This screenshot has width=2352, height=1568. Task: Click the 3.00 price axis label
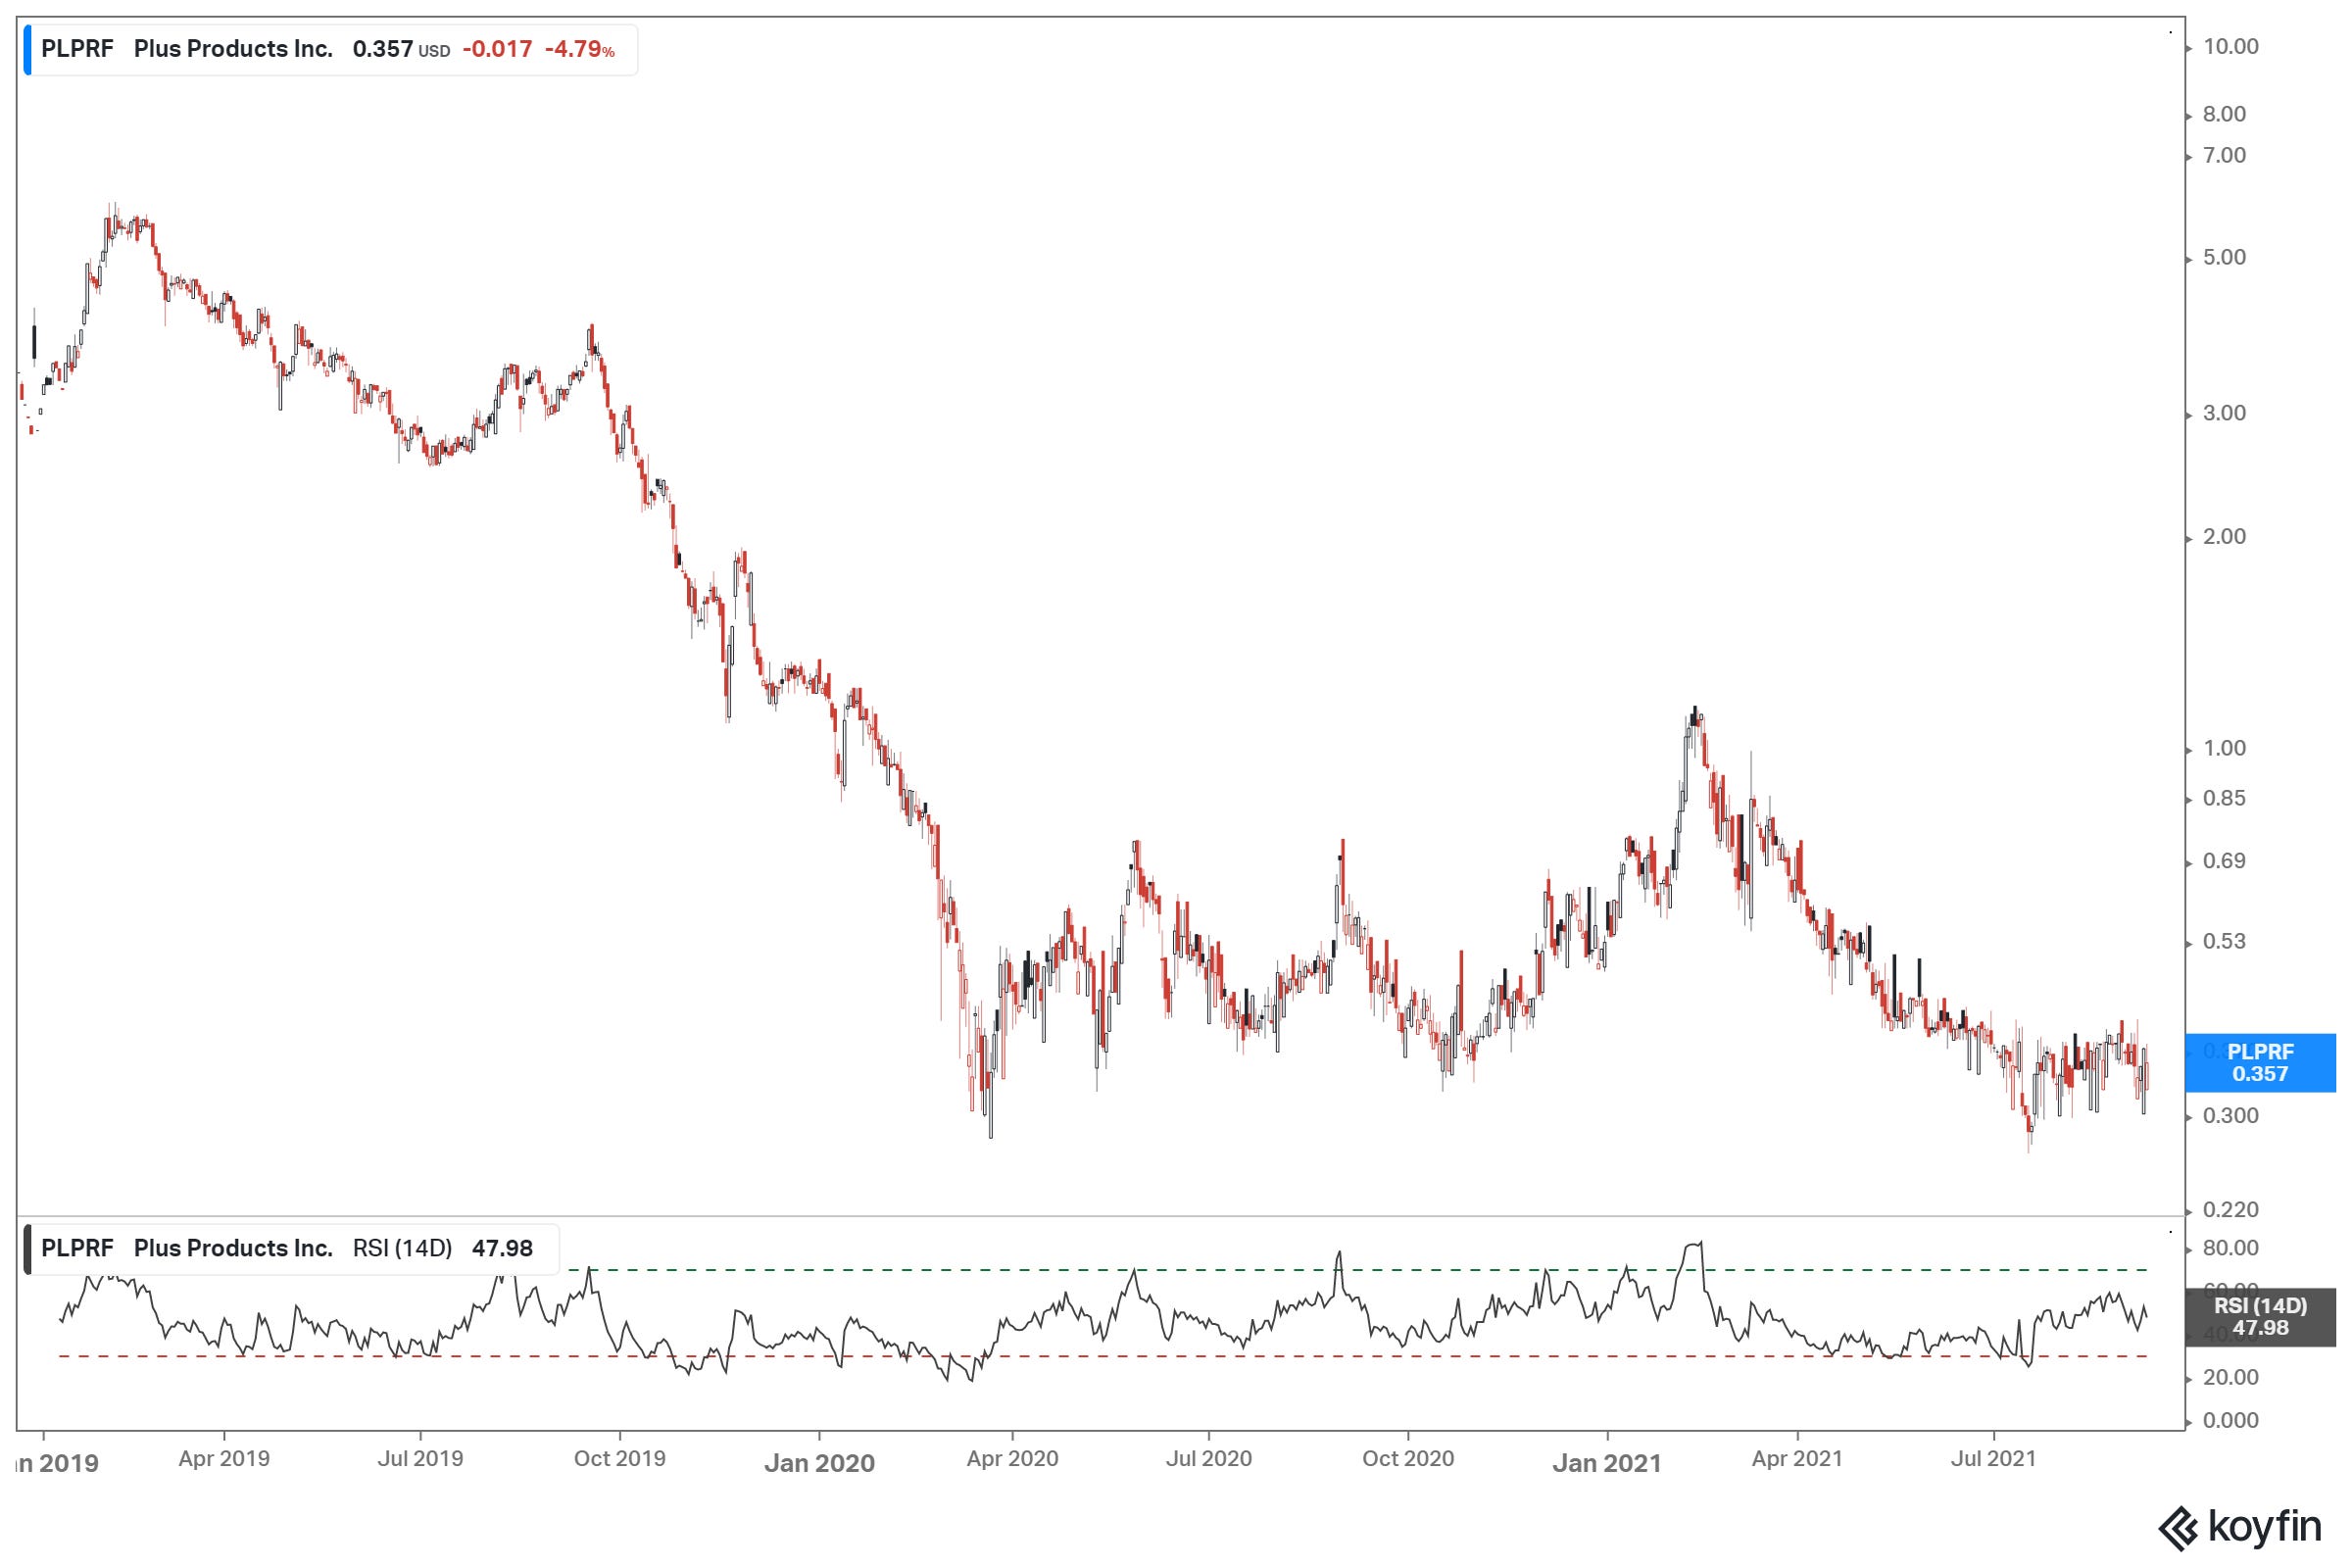pos(2224,413)
